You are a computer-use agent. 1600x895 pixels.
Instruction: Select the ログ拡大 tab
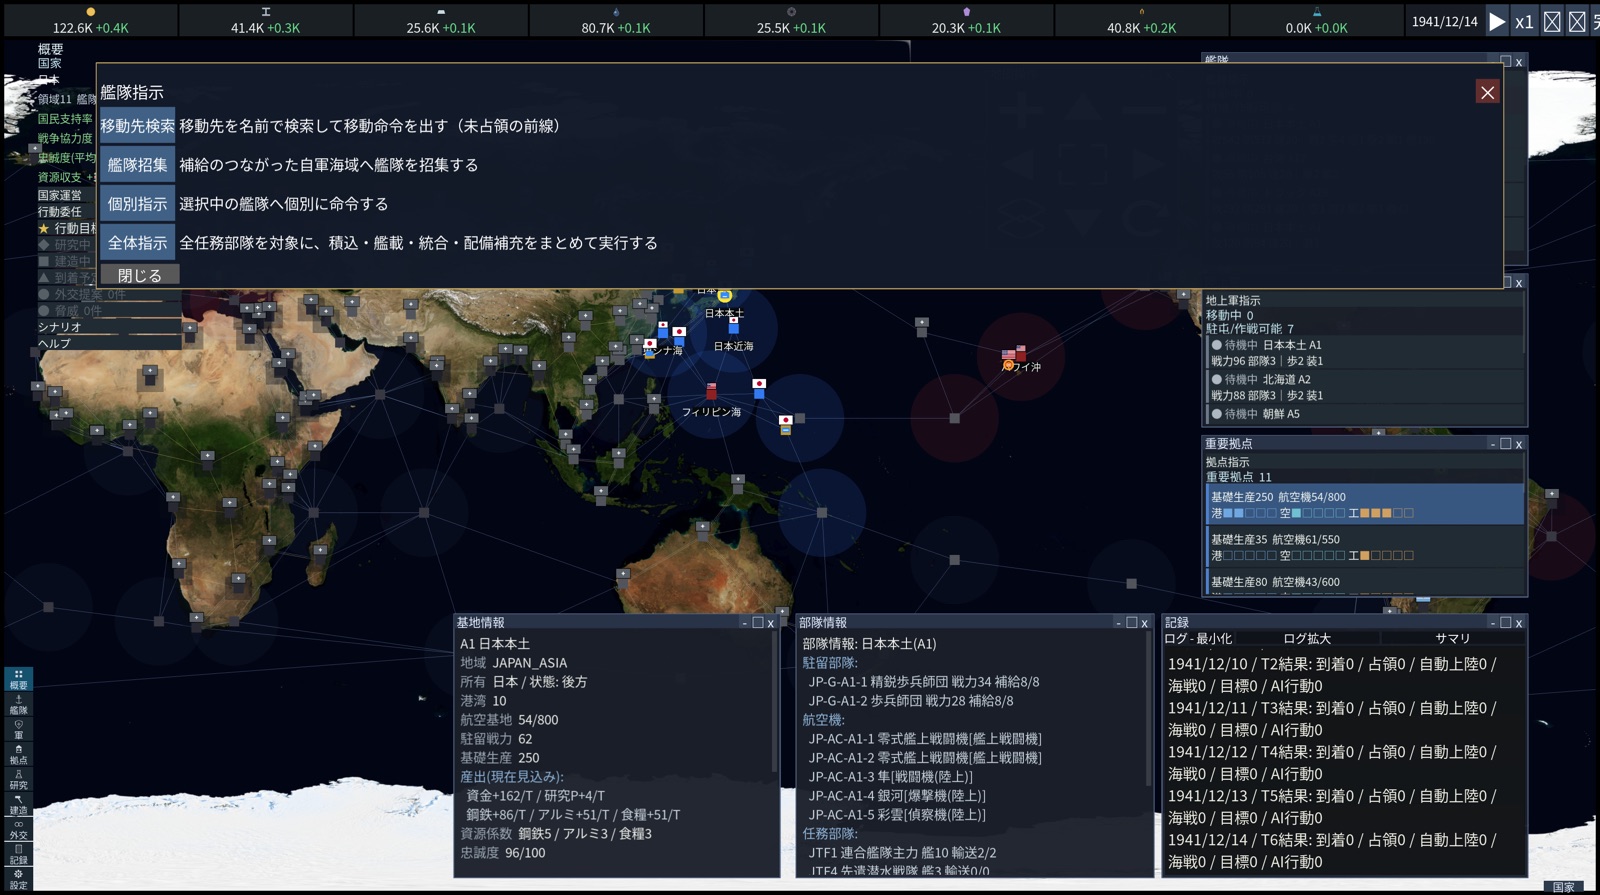[1307, 638]
